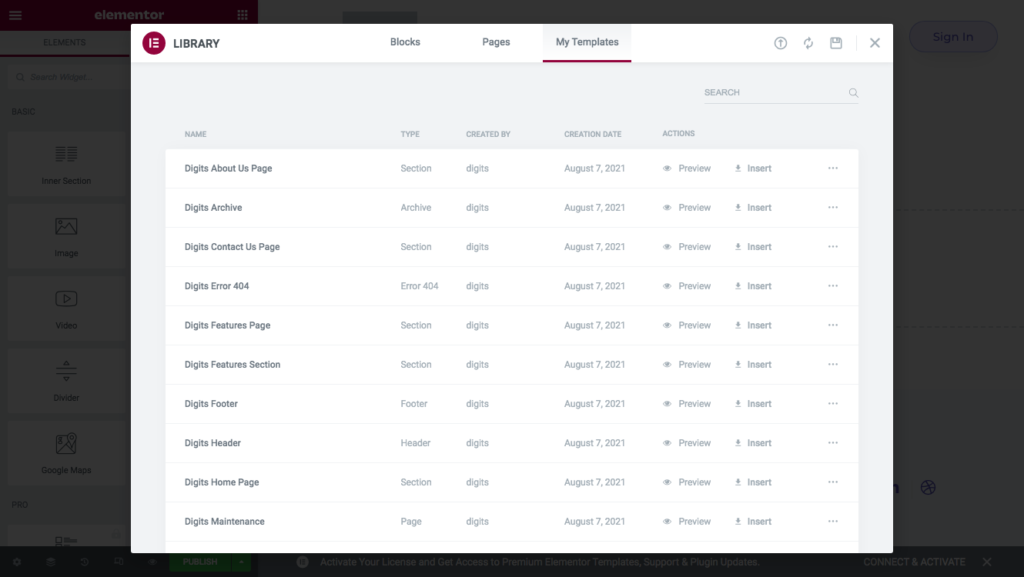Switch to the Blocks tab
The height and width of the screenshot is (577, 1024).
pos(405,42)
